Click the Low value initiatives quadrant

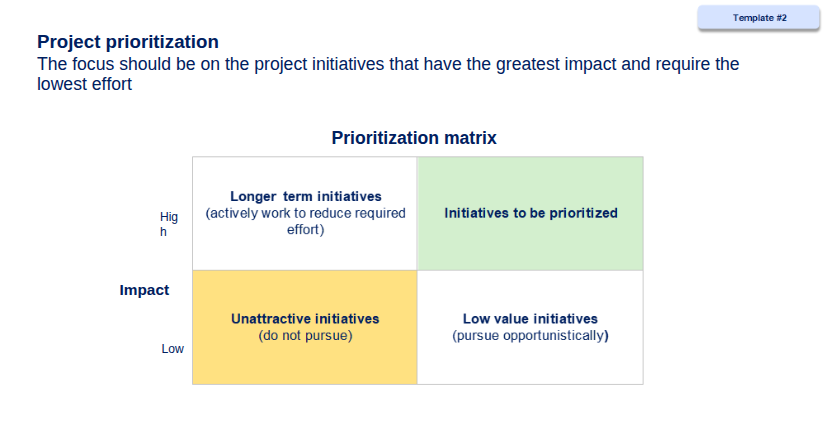tap(530, 327)
